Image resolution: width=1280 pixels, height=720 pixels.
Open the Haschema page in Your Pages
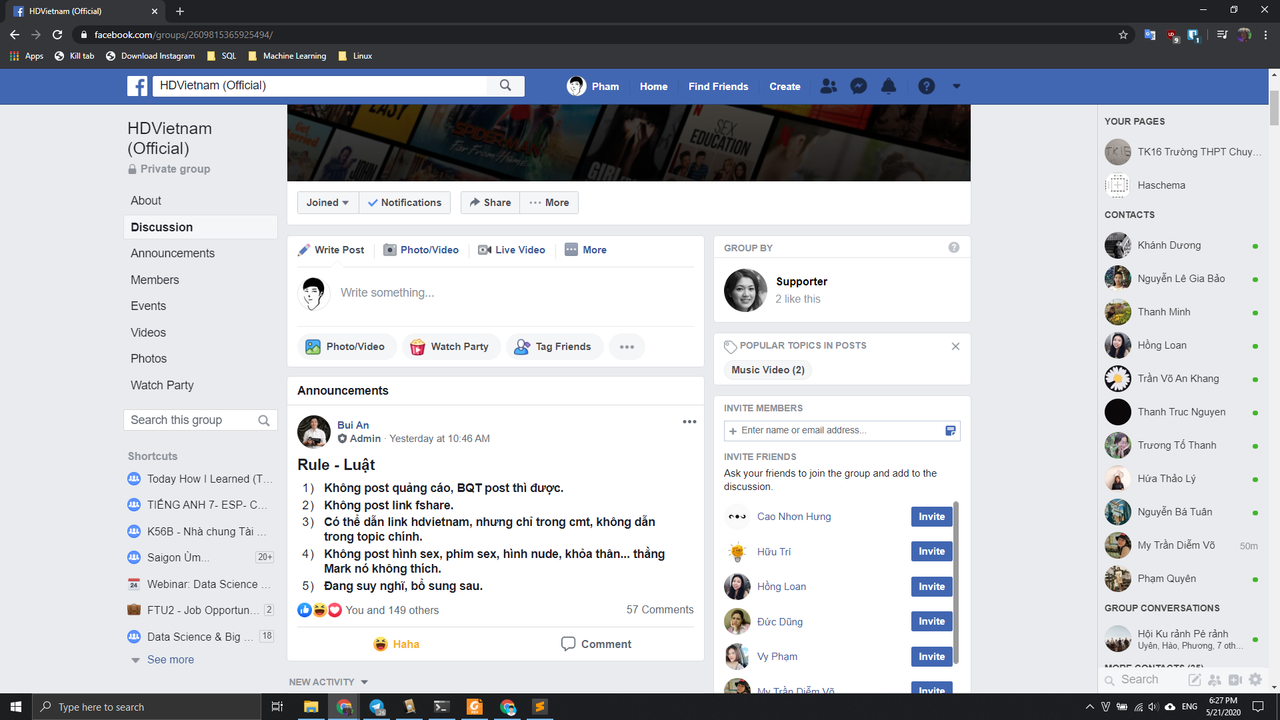click(x=1182, y=185)
